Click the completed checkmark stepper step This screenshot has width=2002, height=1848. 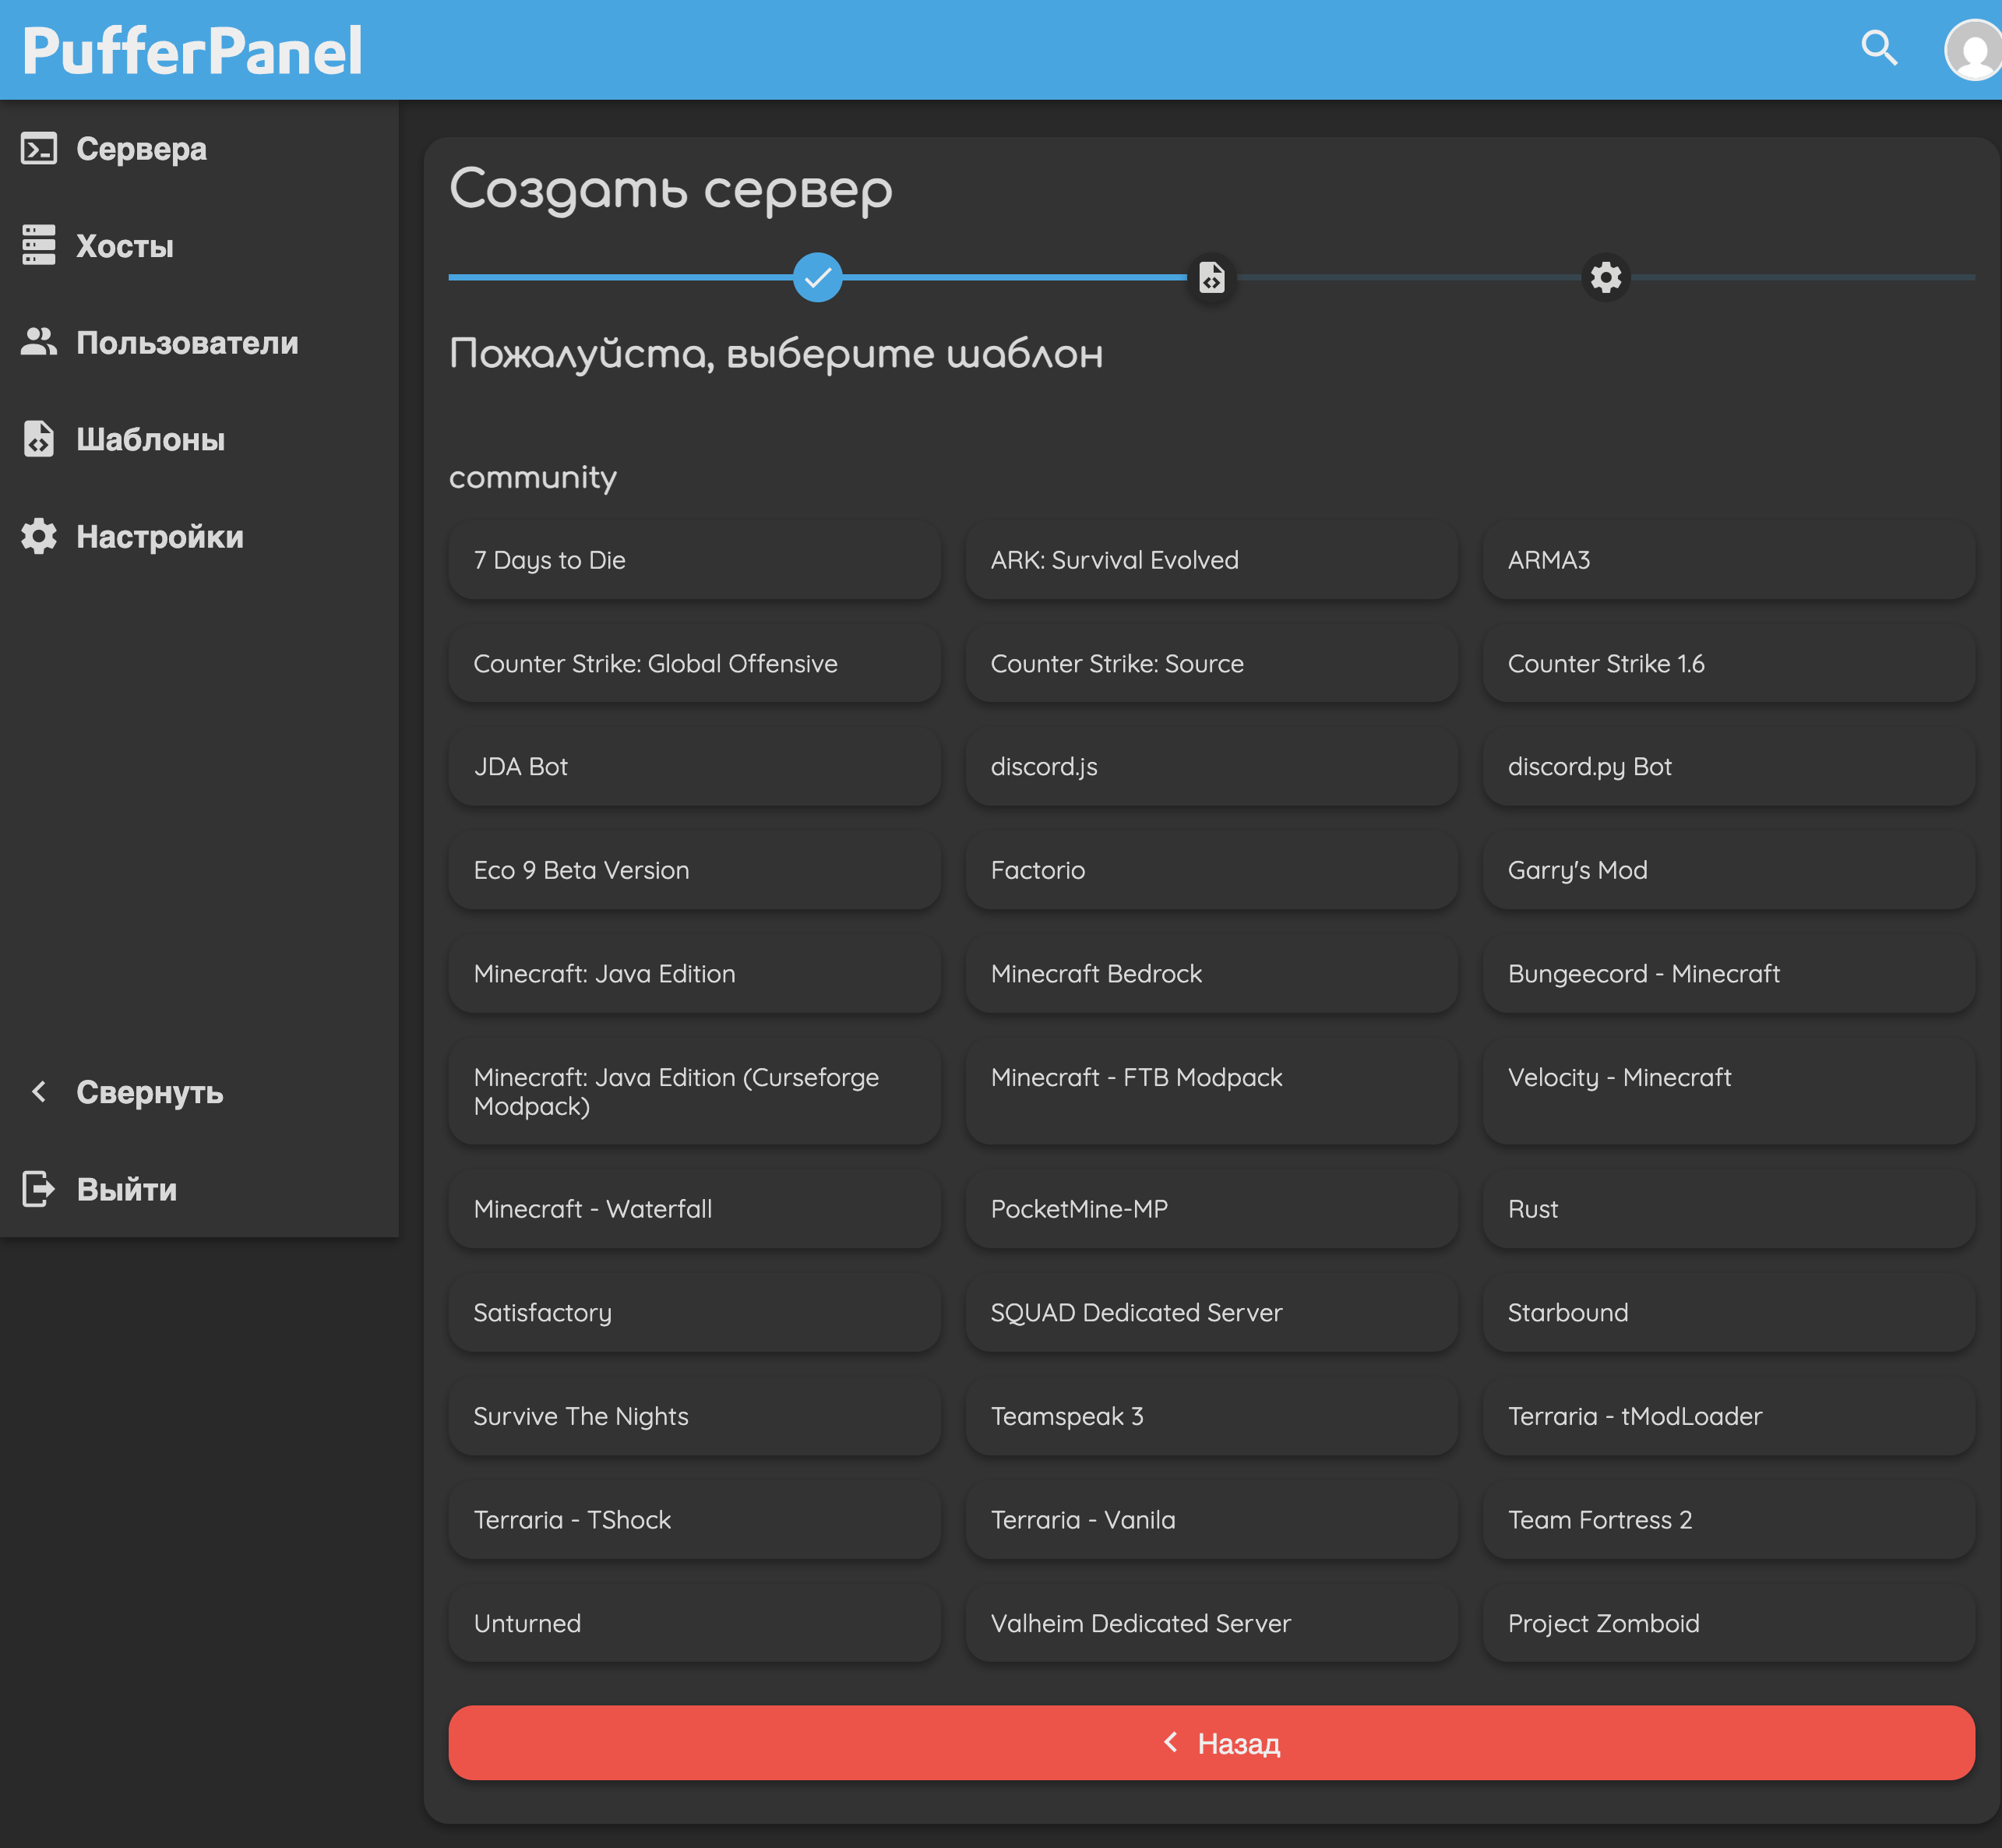coord(817,277)
